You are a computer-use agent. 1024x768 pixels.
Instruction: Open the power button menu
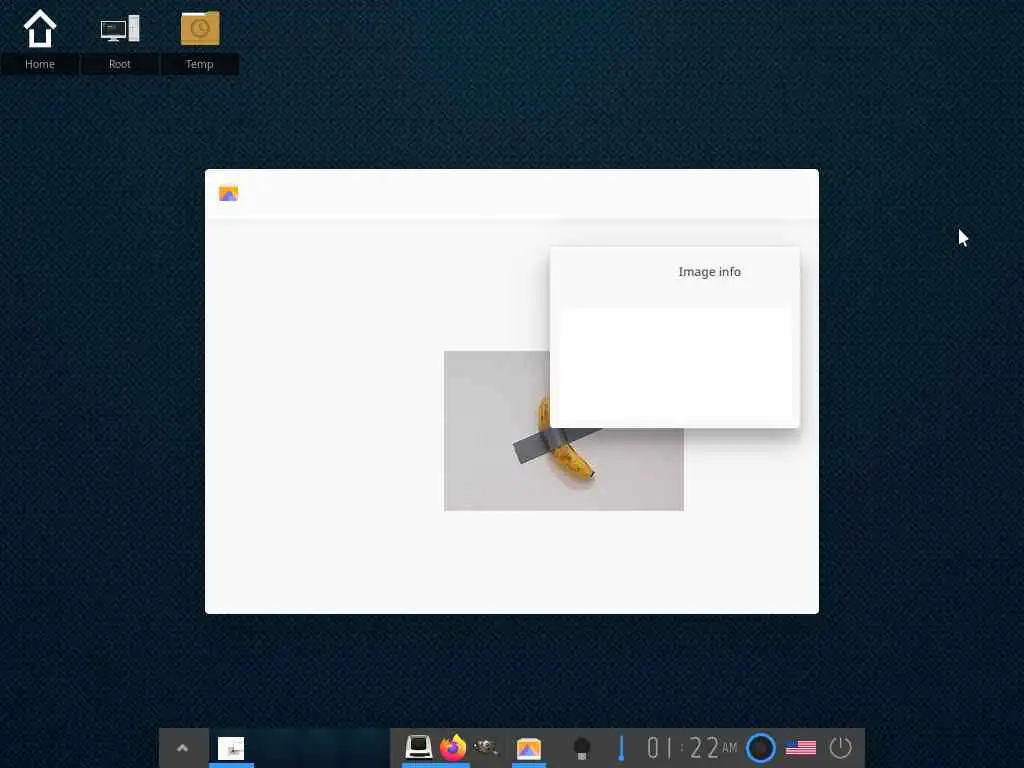(840, 748)
